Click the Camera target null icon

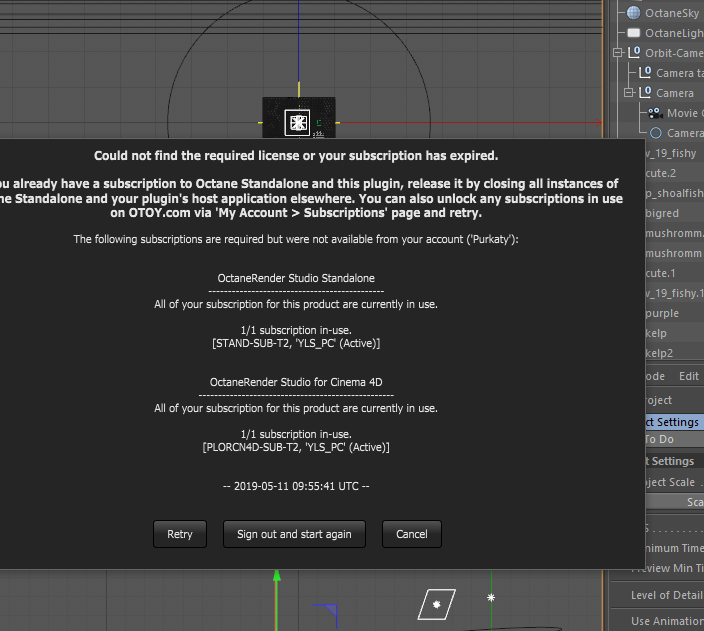point(645,72)
